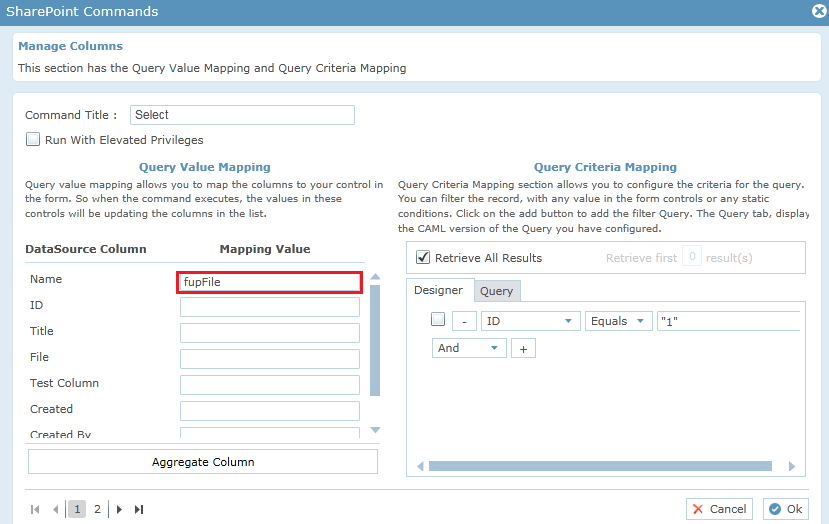
Task: Click the File mapping value field
Action: pos(270,359)
